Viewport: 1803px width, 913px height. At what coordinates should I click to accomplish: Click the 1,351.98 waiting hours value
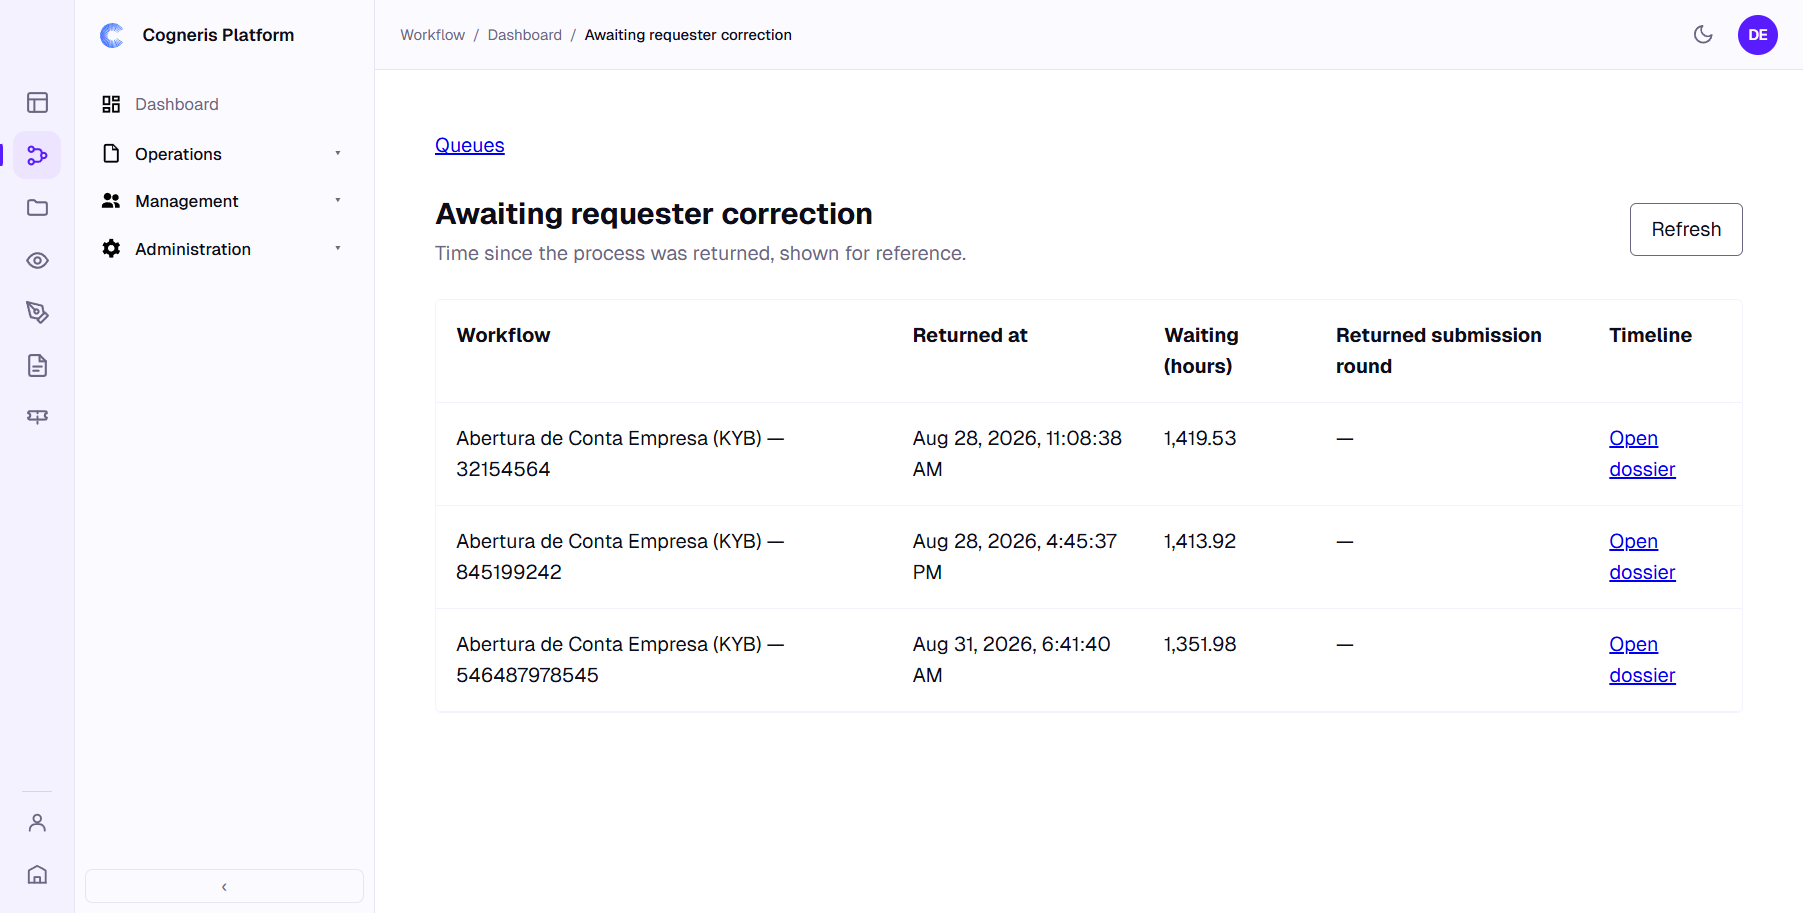click(x=1200, y=644)
